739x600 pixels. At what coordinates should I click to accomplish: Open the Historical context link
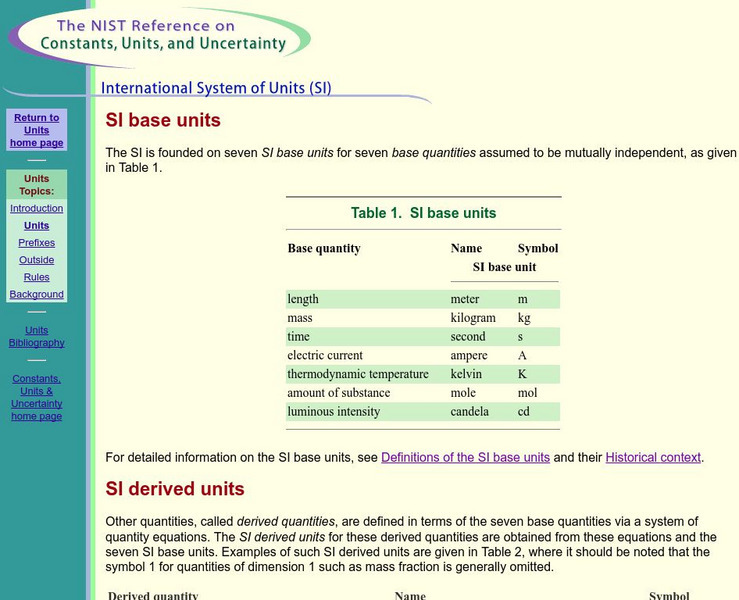[653, 457]
